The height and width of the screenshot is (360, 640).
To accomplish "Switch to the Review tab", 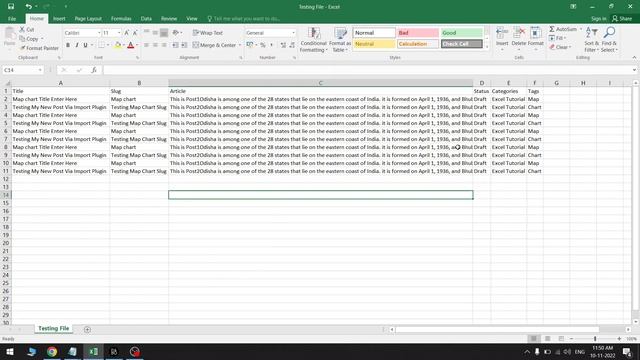I will (x=169, y=19).
